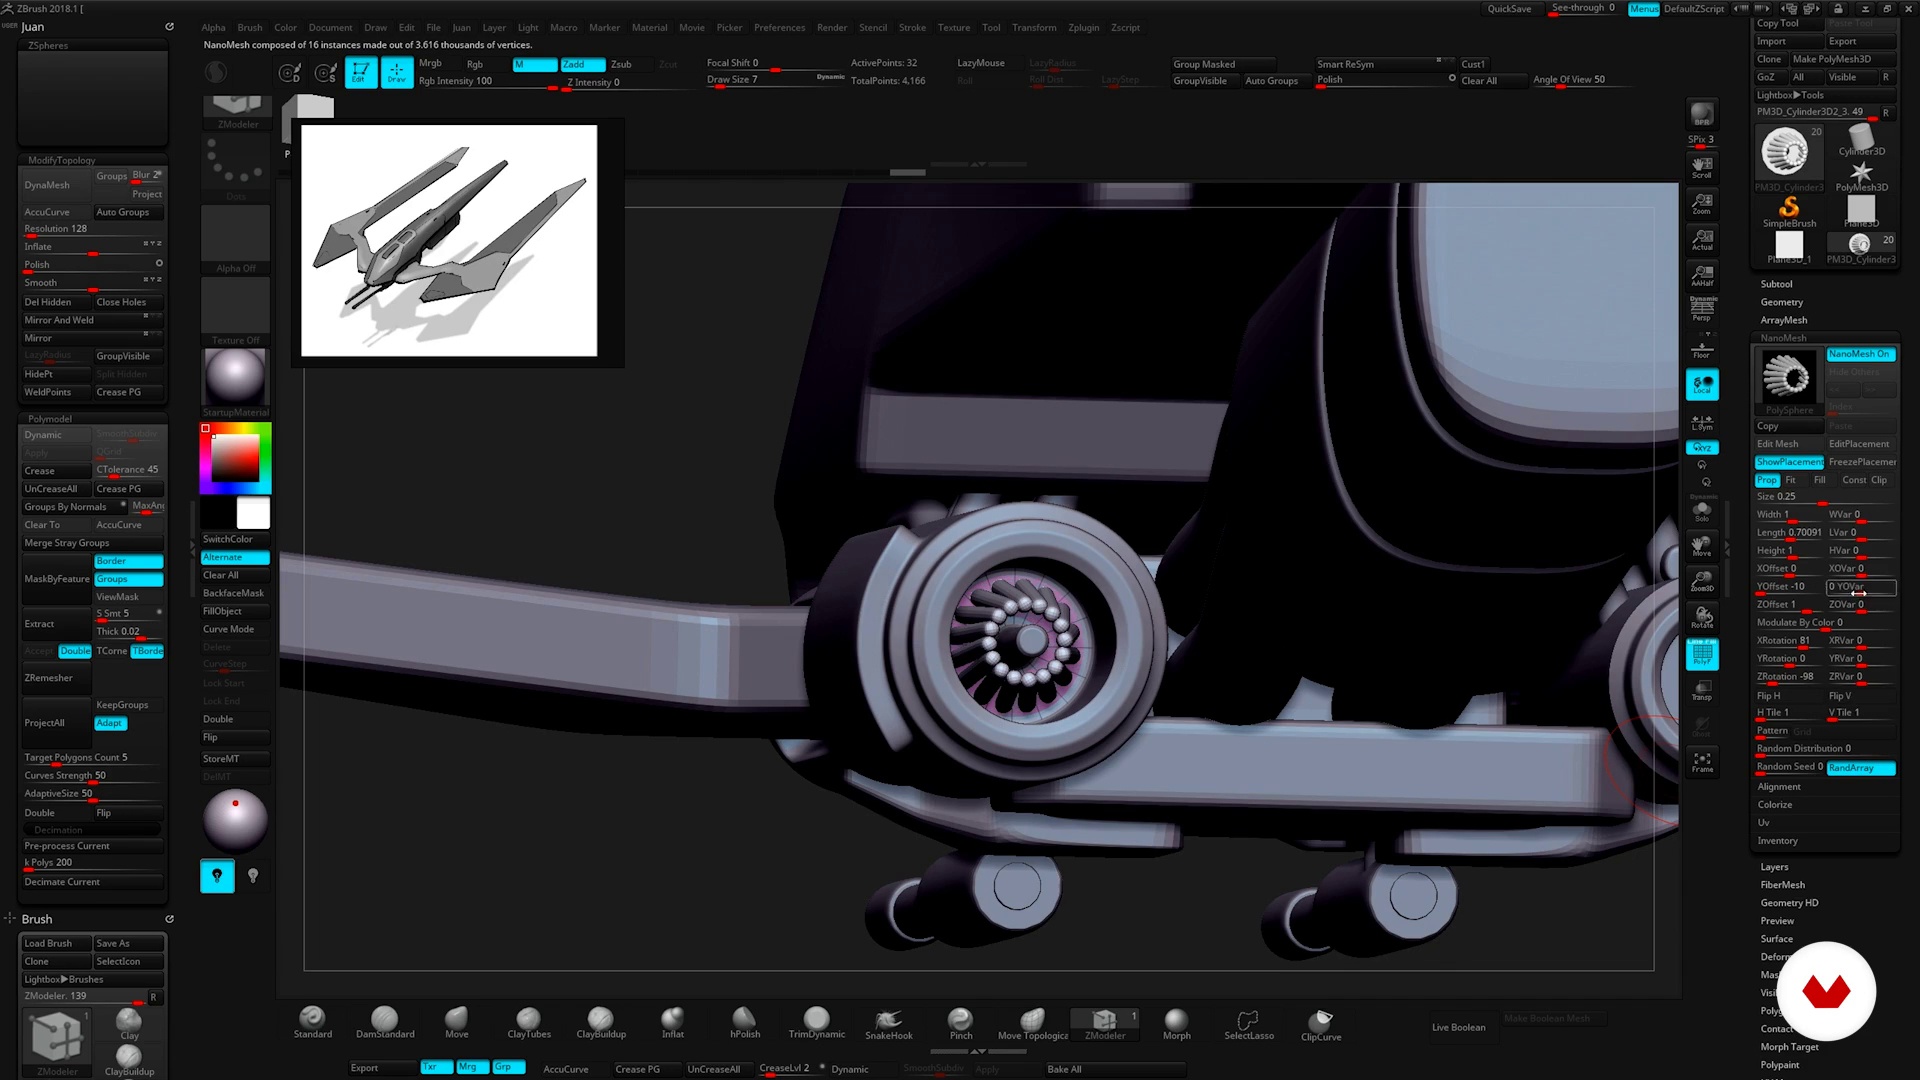Select the SimpleBrush tool icon
This screenshot has width=1920, height=1080.
click(1789, 212)
